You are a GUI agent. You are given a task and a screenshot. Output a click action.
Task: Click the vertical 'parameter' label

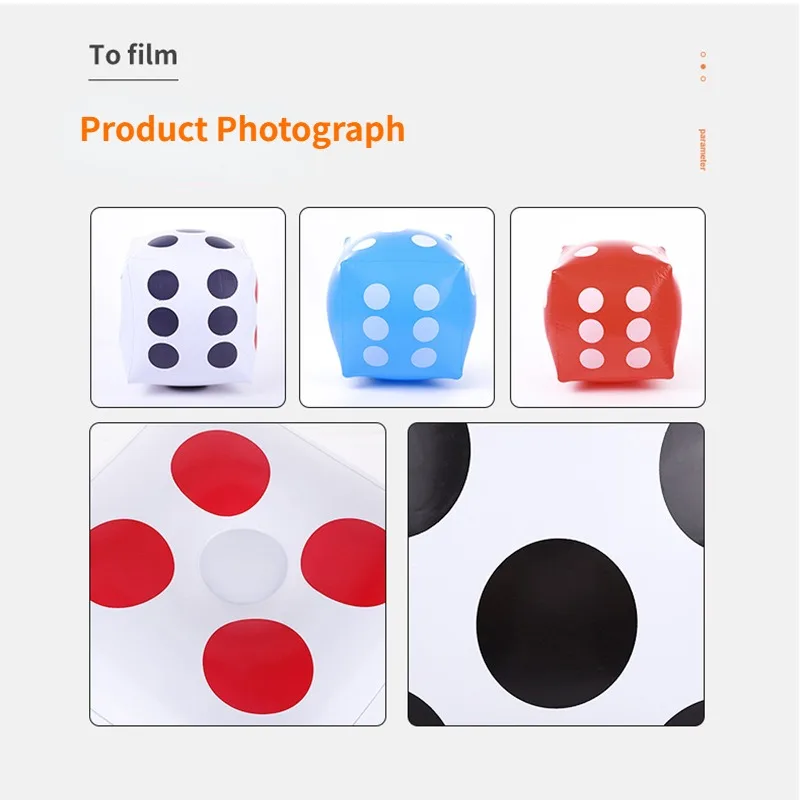click(703, 149)
